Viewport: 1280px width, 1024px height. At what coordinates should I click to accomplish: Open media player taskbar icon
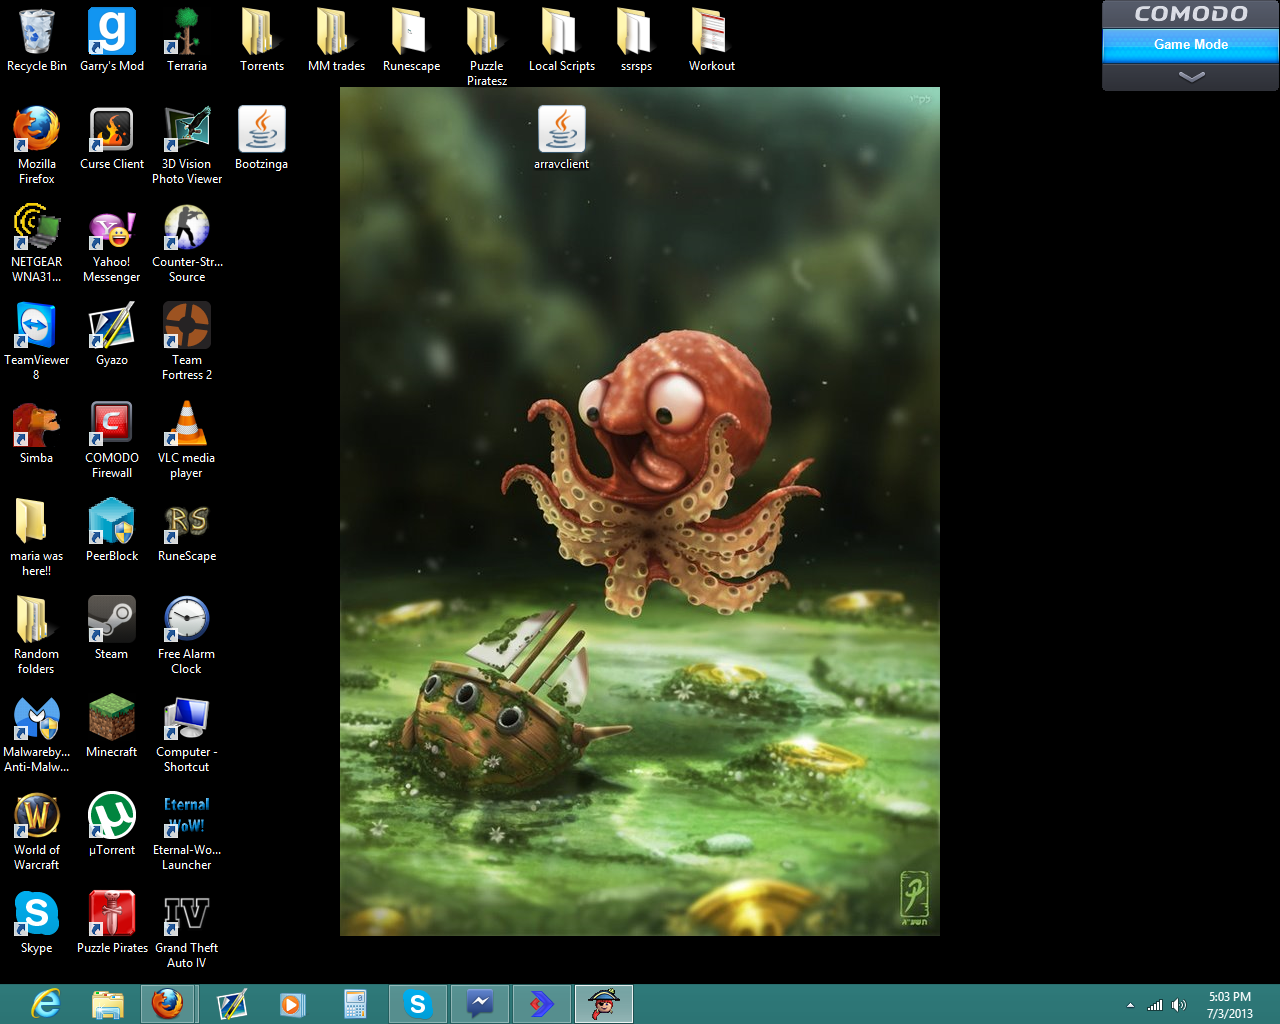[x=292, y=1004]
